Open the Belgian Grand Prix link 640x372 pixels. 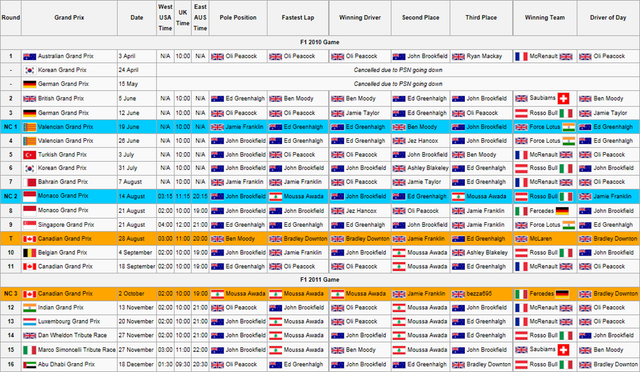(62, 252)
